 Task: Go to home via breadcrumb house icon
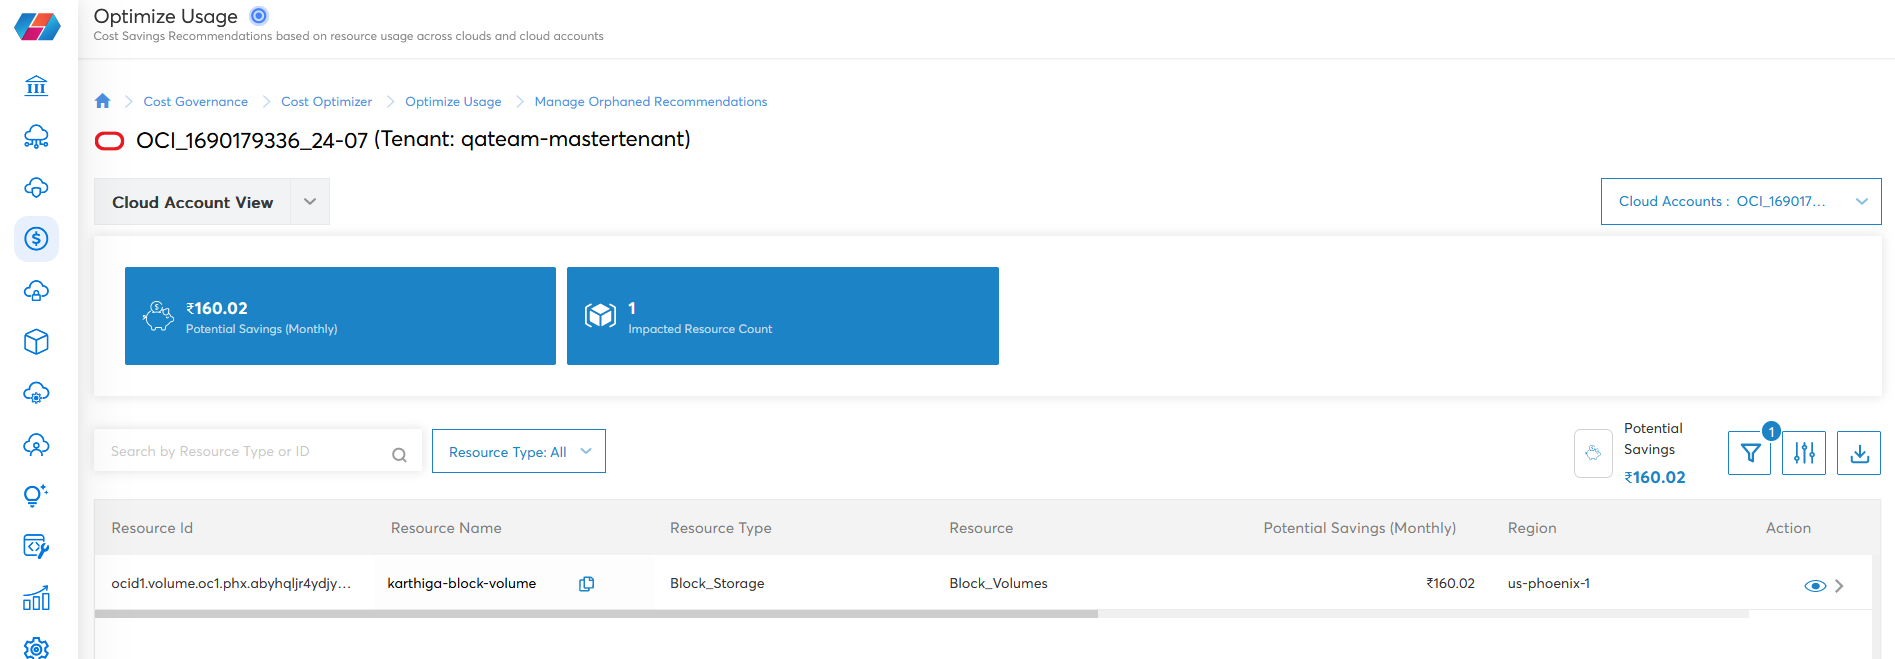click(102, 101)
